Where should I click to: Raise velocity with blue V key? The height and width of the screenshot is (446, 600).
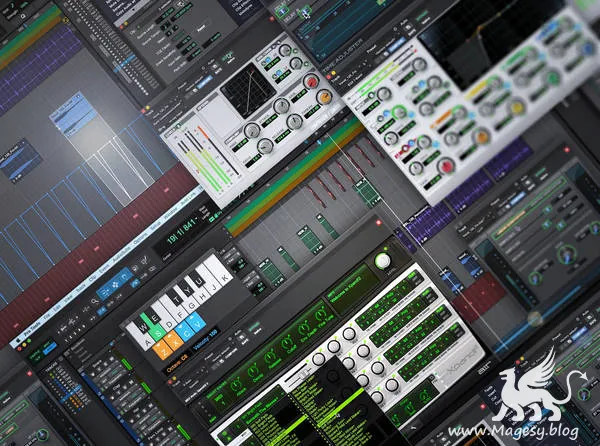tap(198, 322)
